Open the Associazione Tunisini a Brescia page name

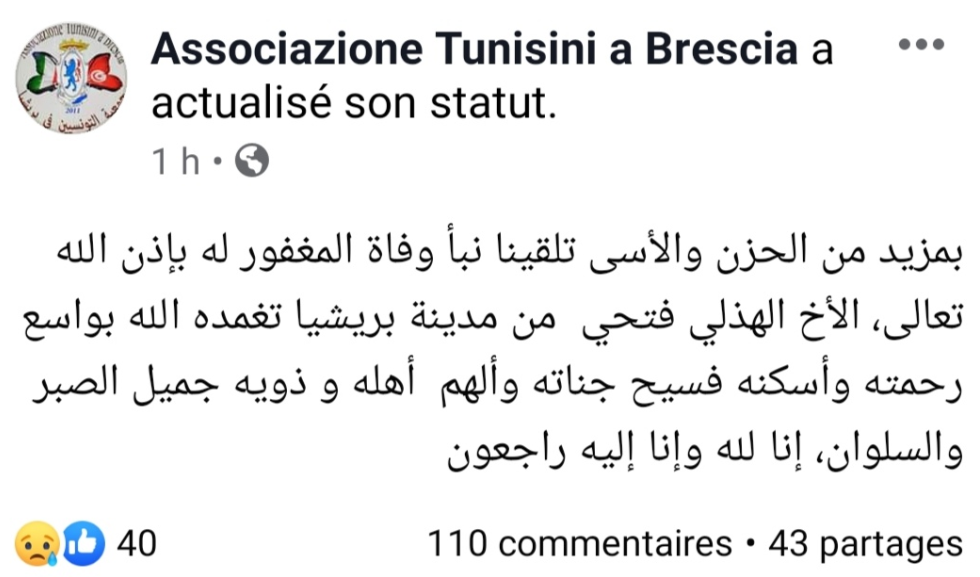[x=474, y=49]
